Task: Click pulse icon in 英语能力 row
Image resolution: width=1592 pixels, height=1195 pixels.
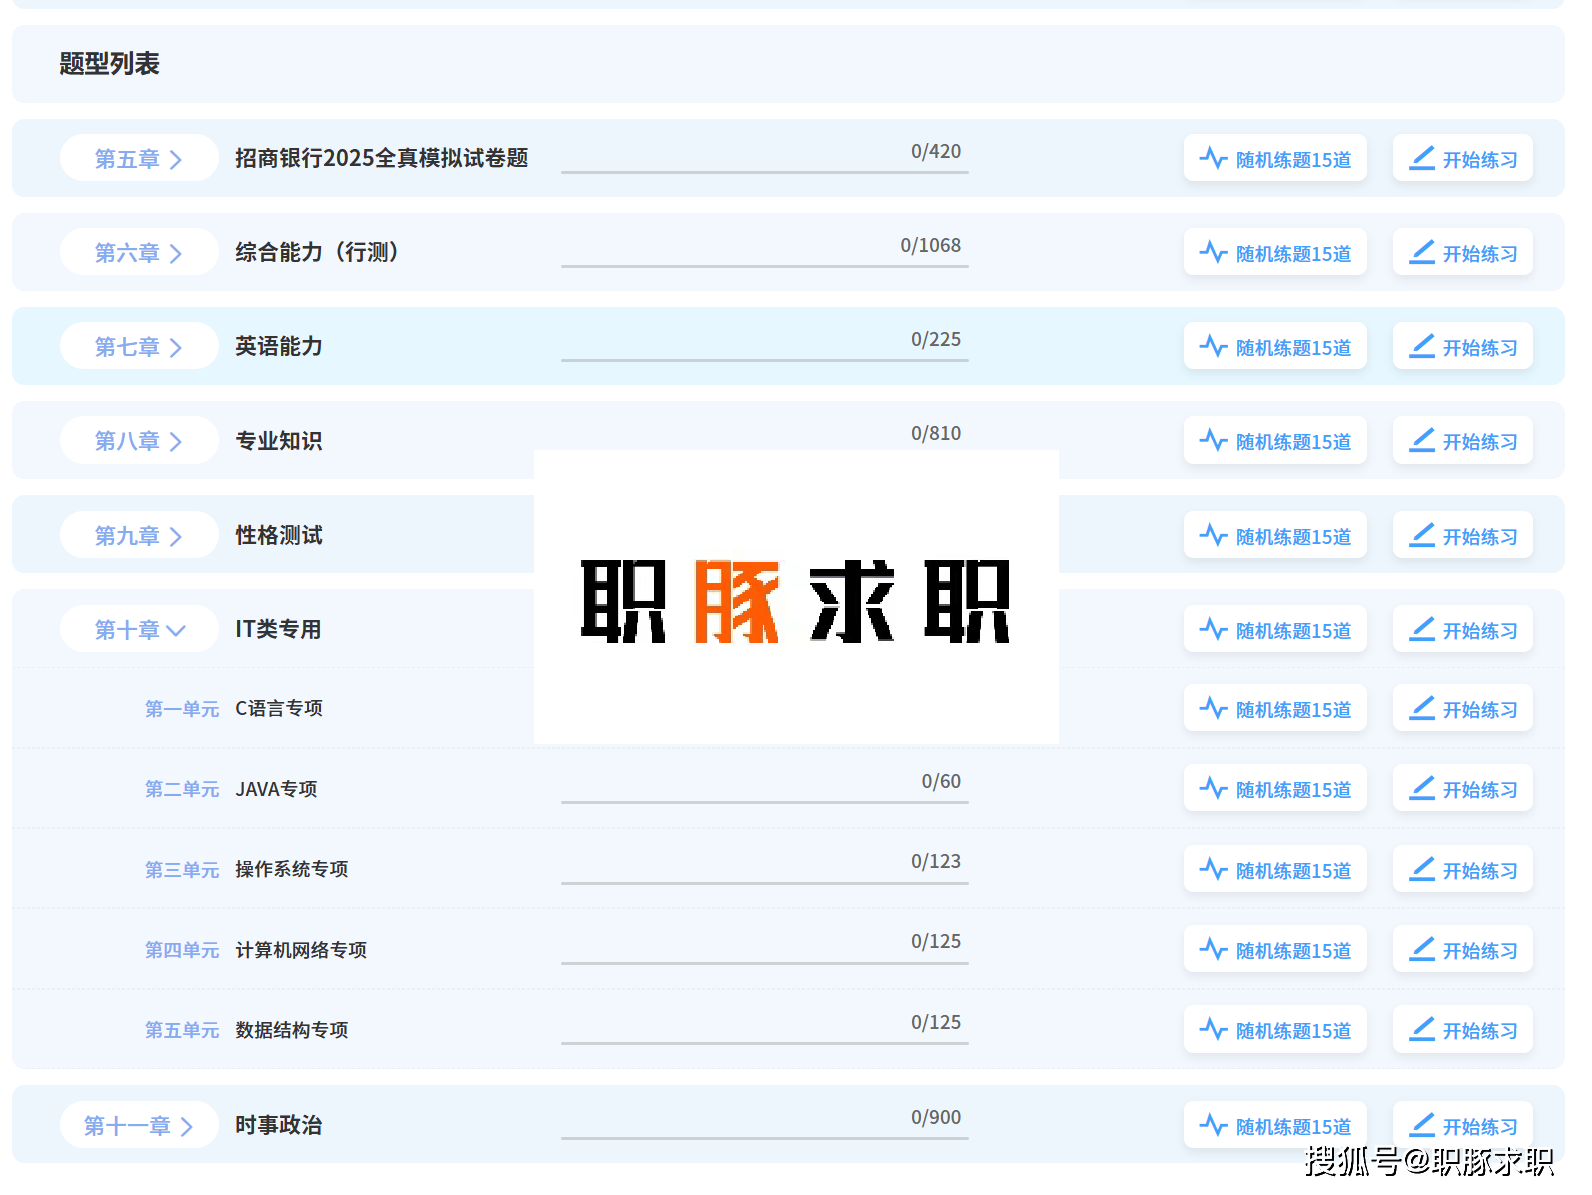Action: [x=1213, y=347]
